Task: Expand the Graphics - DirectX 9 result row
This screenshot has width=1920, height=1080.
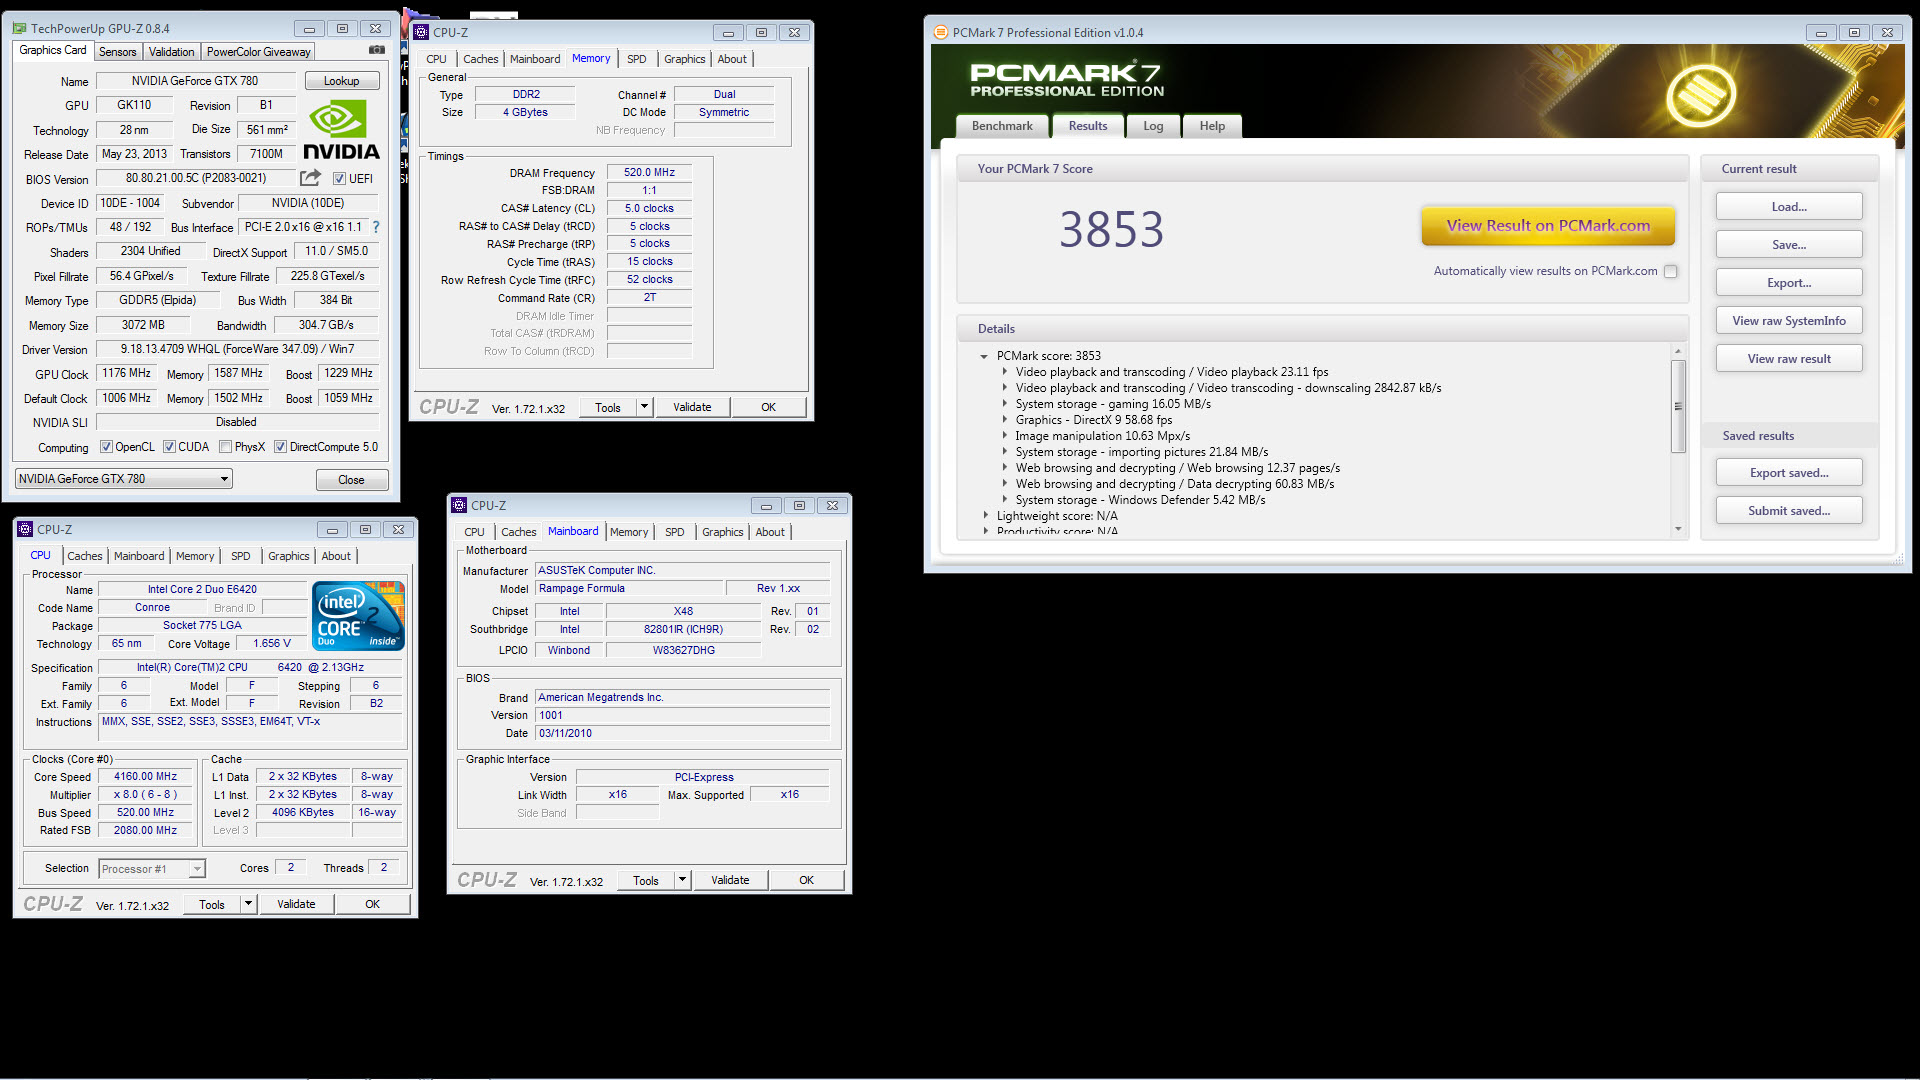Action: click(x=1005, y=420)
